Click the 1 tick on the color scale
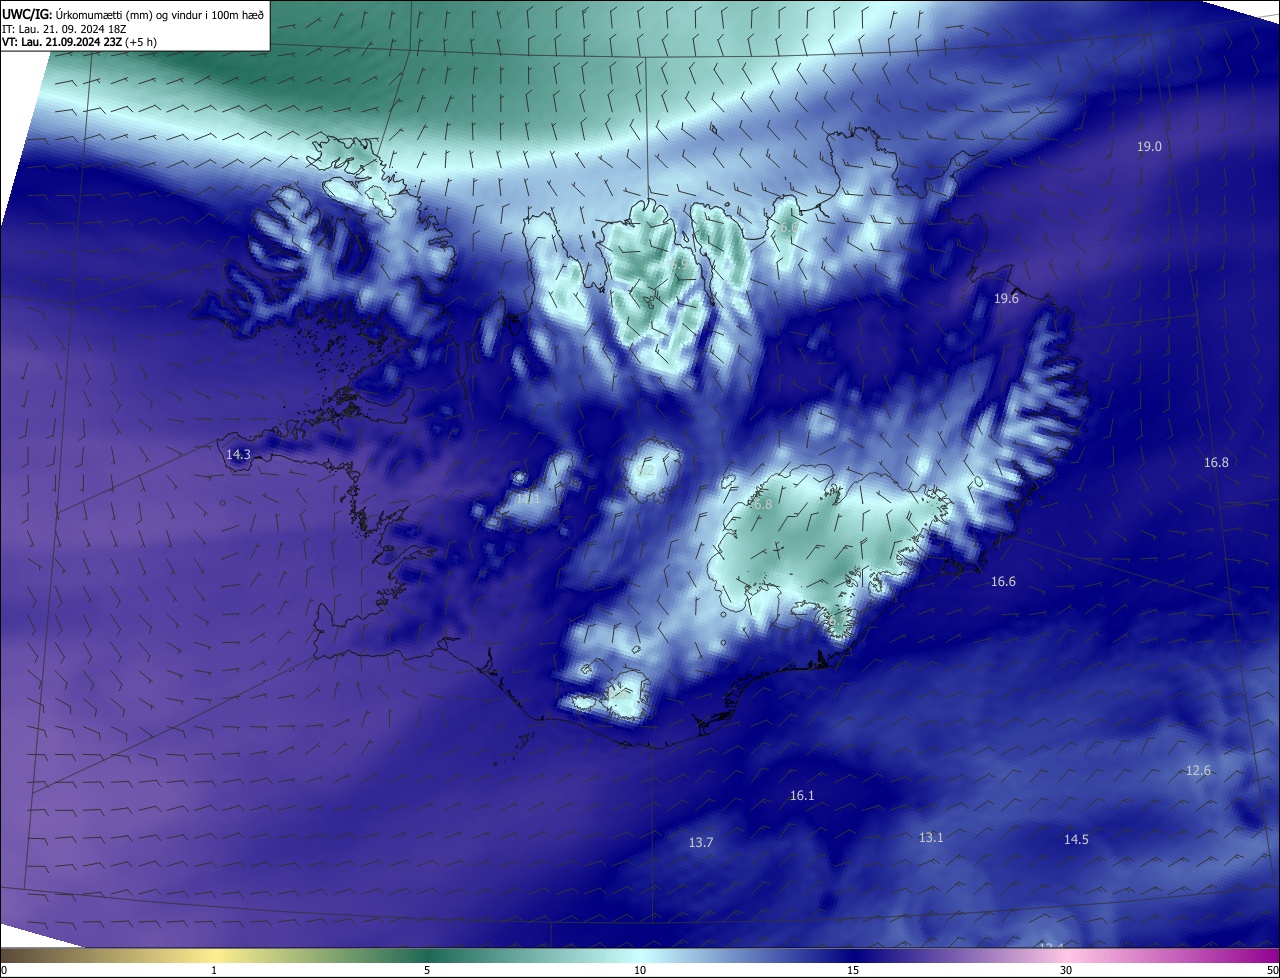This screenshot has height=978, width=1280. (x=214, y=970)
